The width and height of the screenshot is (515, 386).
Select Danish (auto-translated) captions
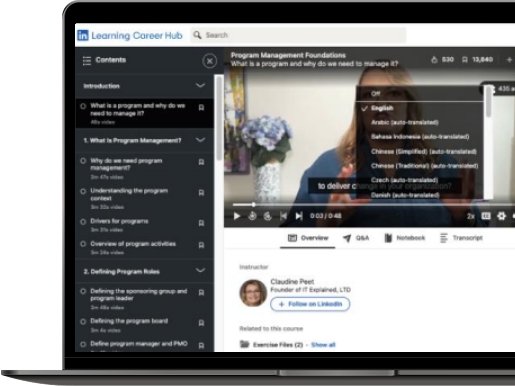pos(405,195)
